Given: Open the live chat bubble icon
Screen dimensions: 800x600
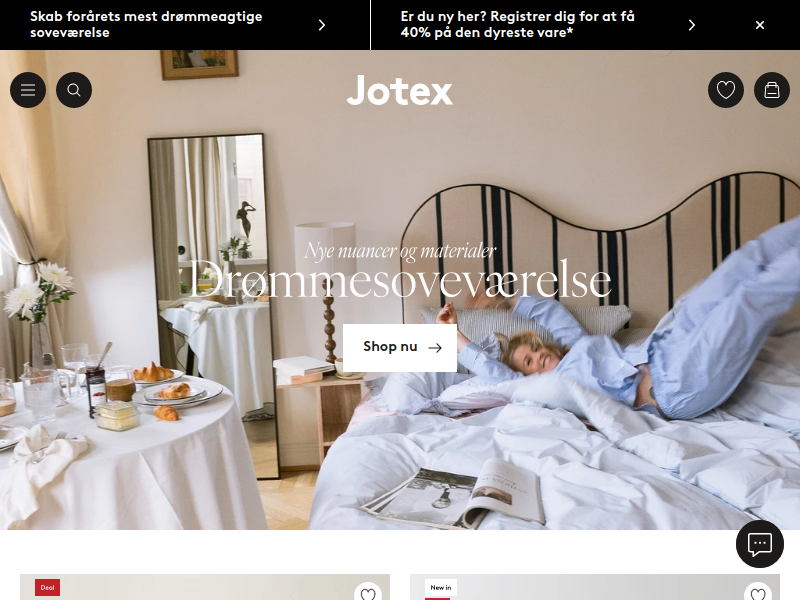Looking at the screenshot, I should click(760, 544).
